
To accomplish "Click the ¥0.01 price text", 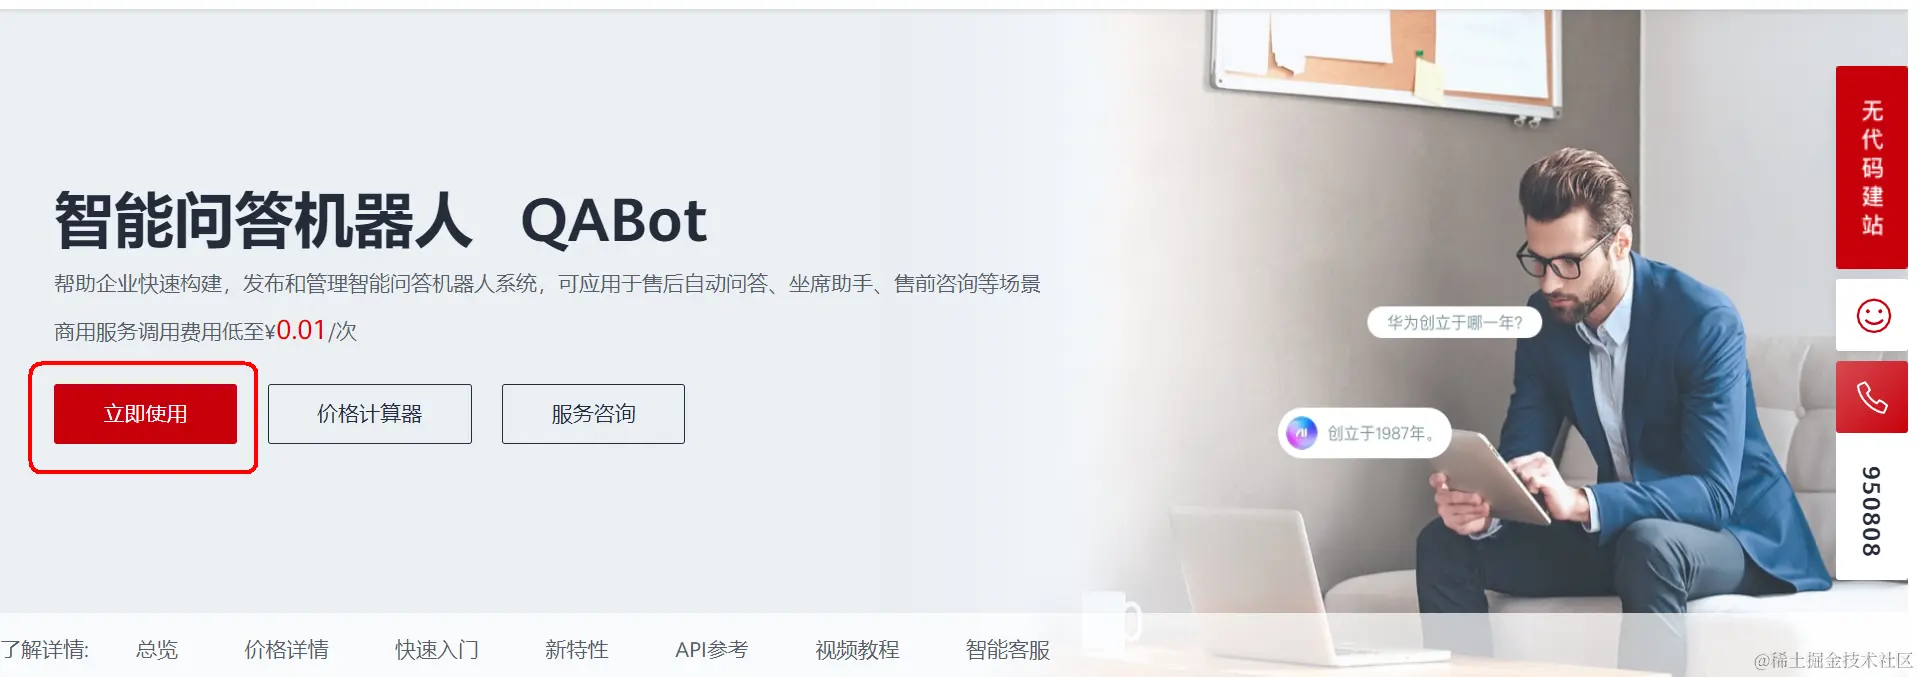I will 297,330.
